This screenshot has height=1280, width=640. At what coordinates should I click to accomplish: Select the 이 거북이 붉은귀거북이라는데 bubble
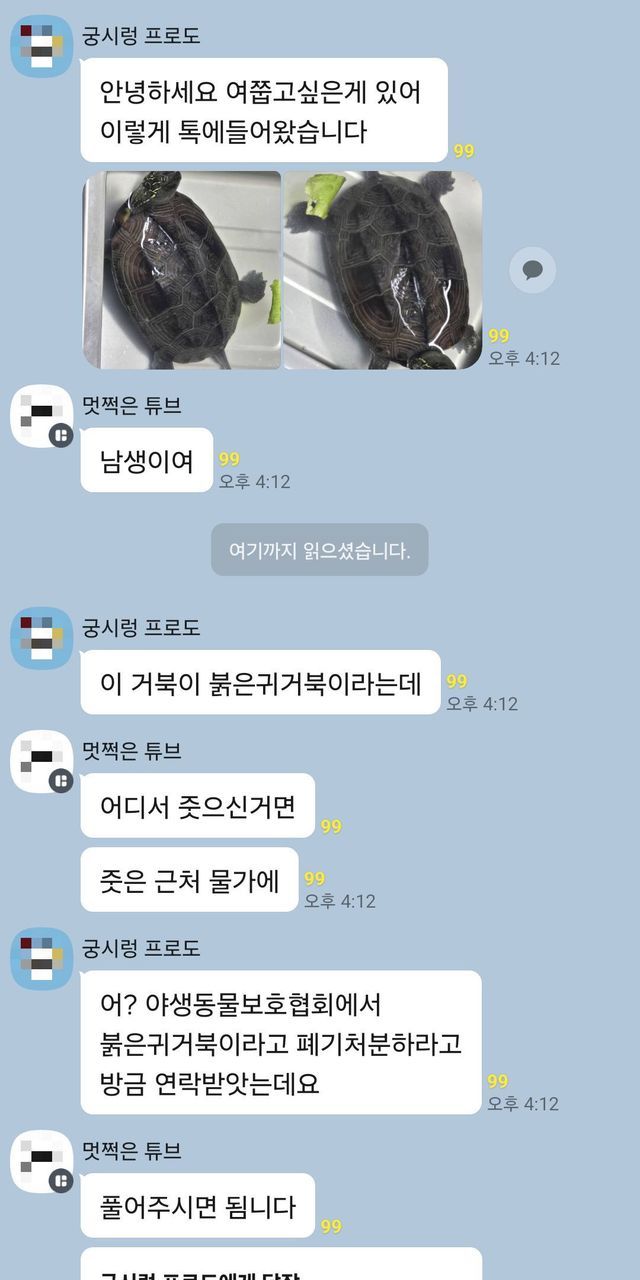[x=261, y=682]
